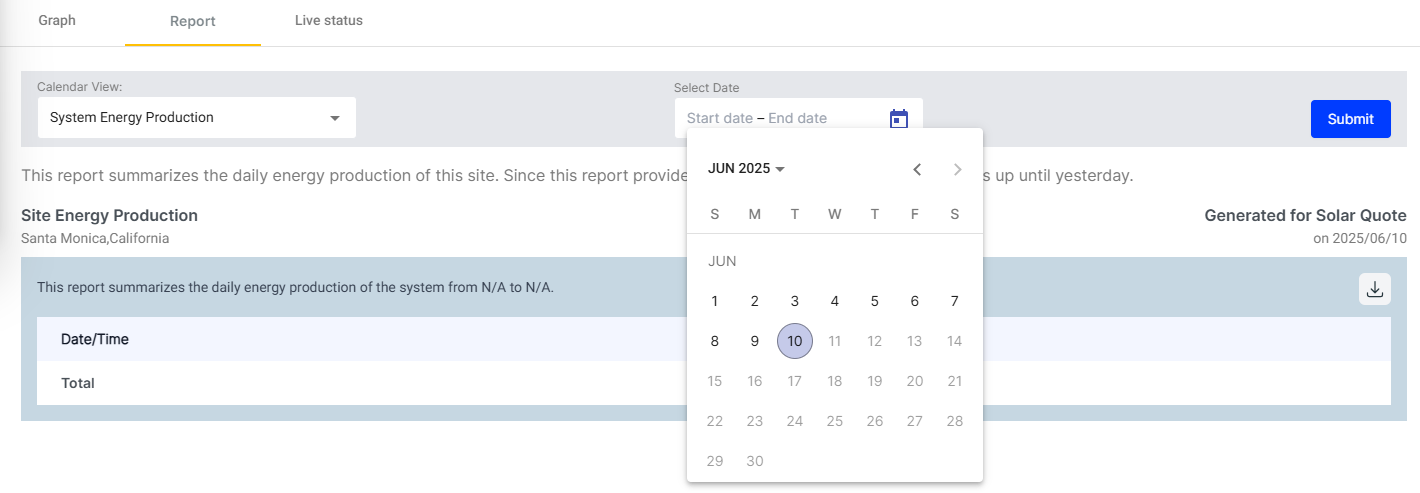
Task: Select the Report tab
Action: [x=193, y=22]
